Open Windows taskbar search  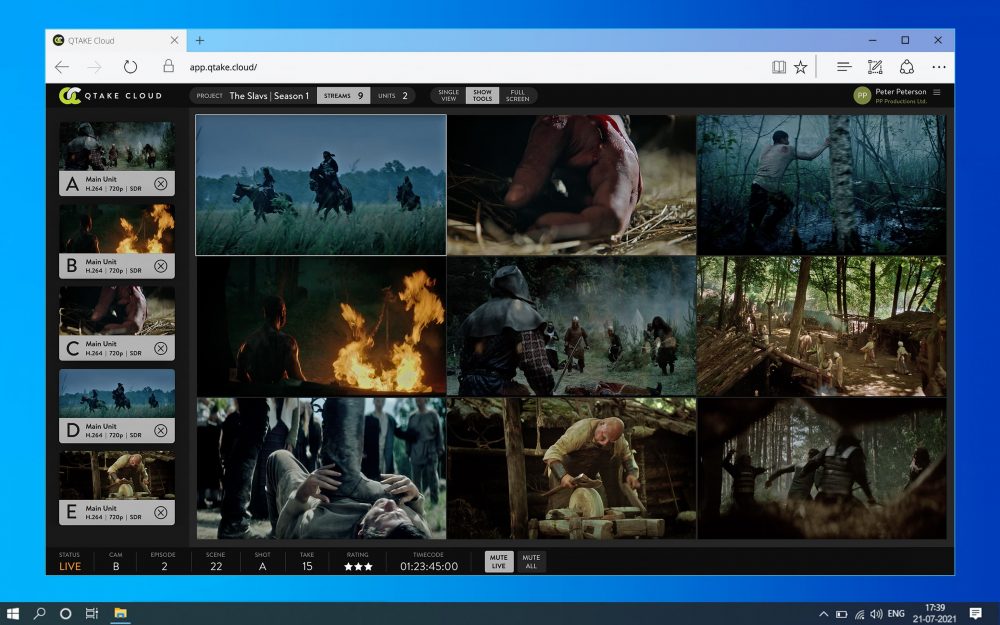40,614
